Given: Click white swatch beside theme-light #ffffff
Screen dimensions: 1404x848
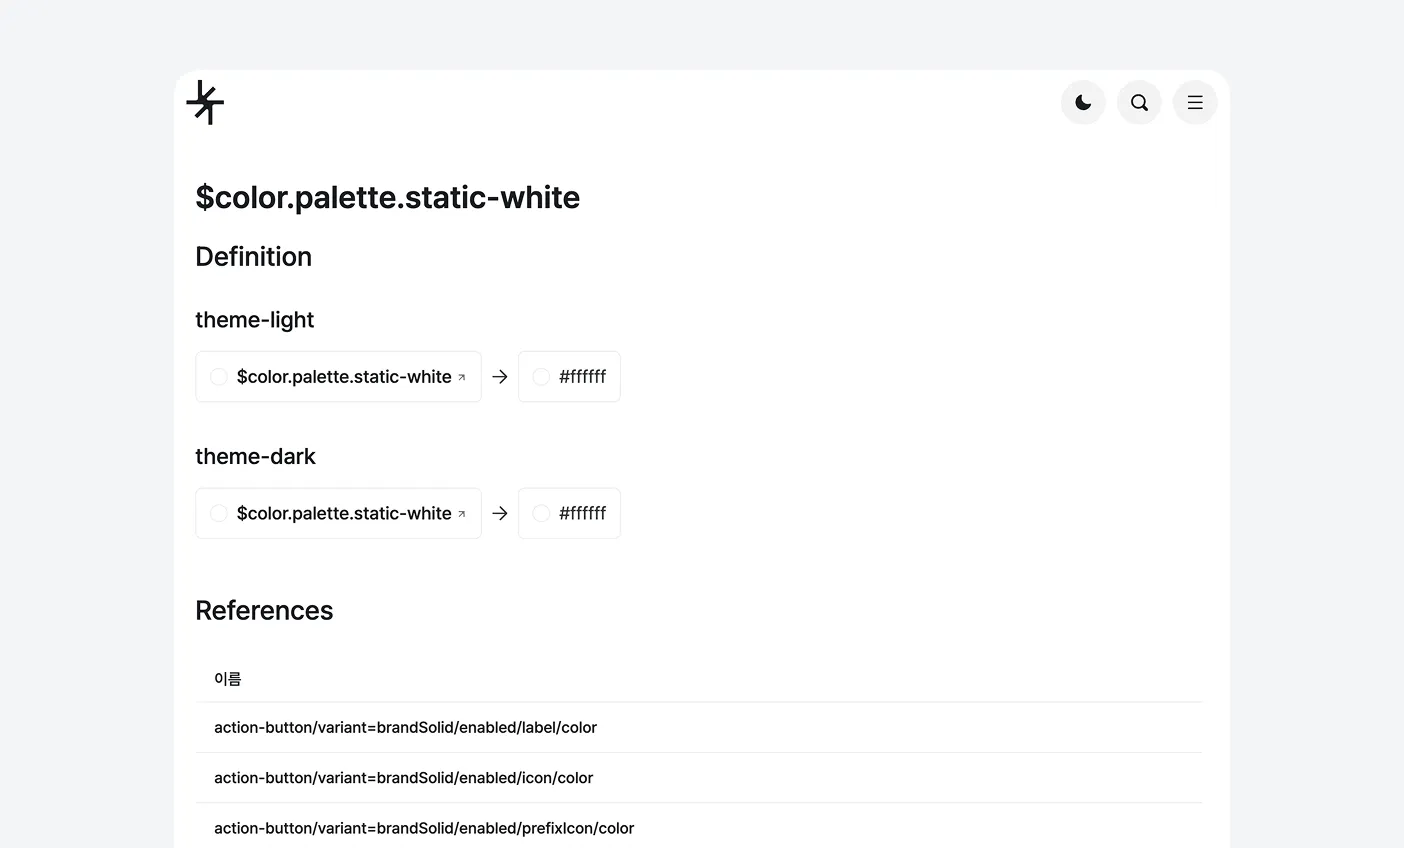Looking at the screenshot, I should point(541,377).
